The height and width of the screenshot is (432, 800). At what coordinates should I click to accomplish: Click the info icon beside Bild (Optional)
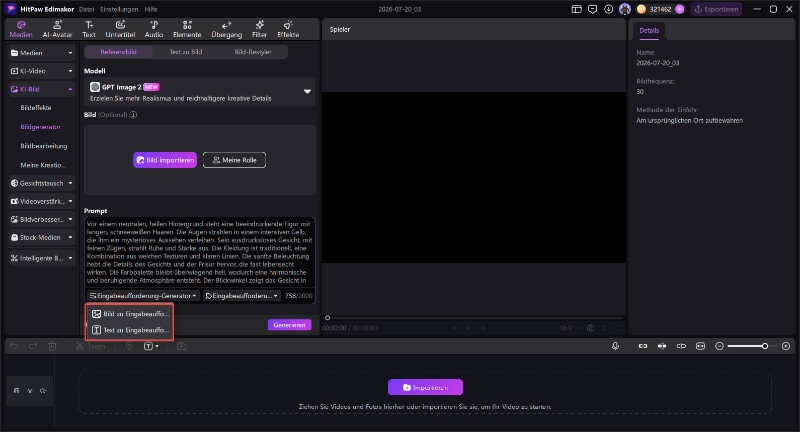(133, 115)
